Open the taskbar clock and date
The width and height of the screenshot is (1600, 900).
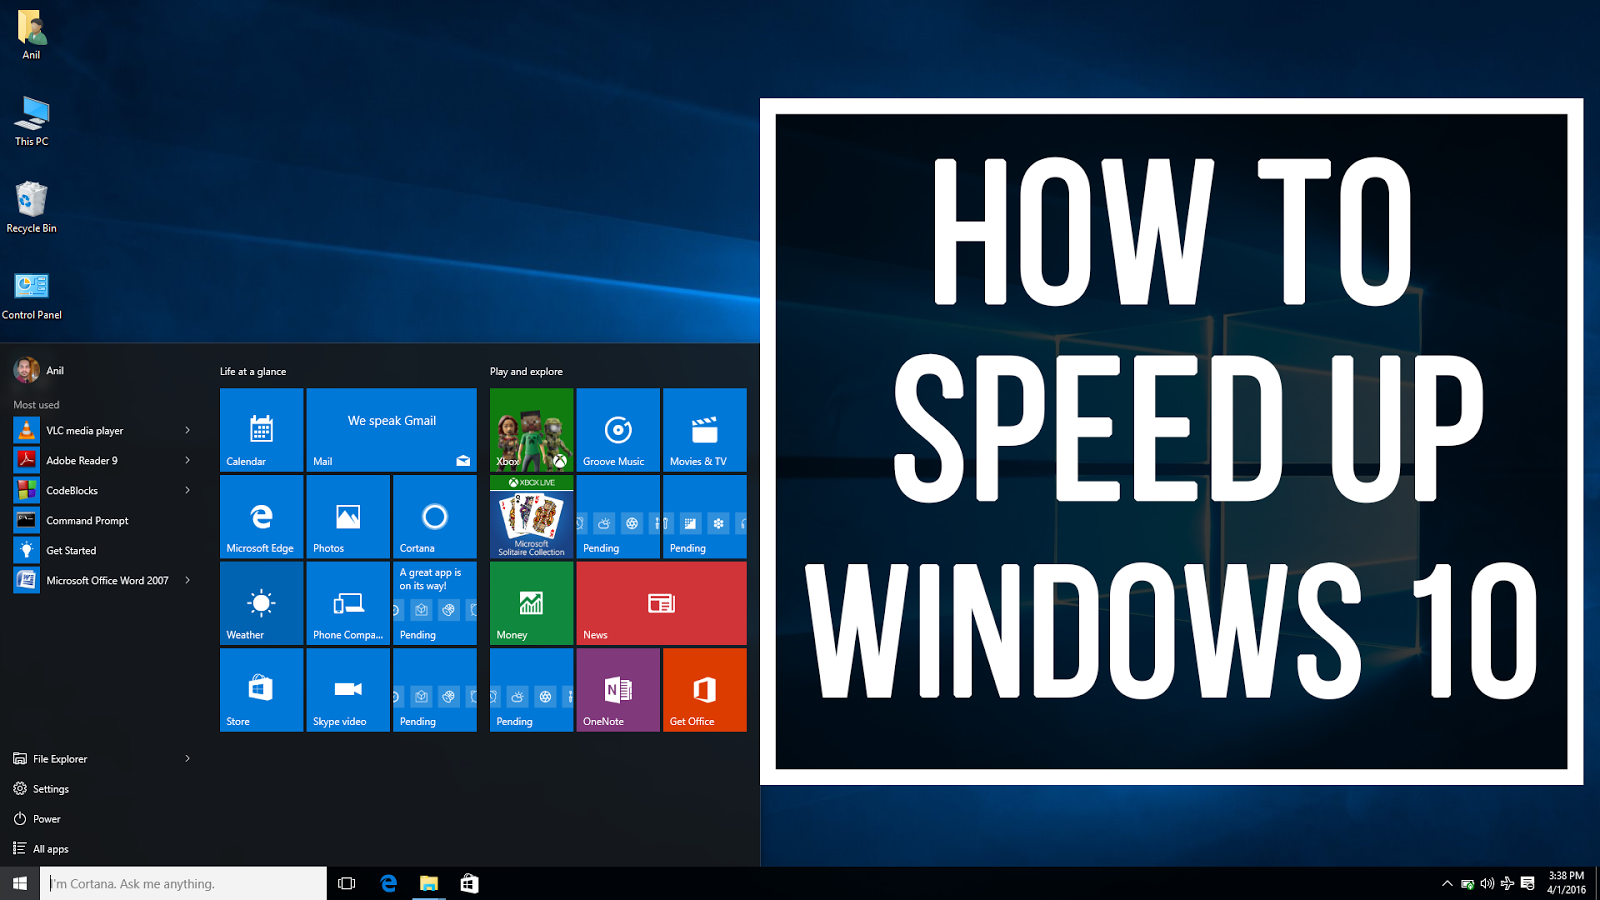[1566, 883]
